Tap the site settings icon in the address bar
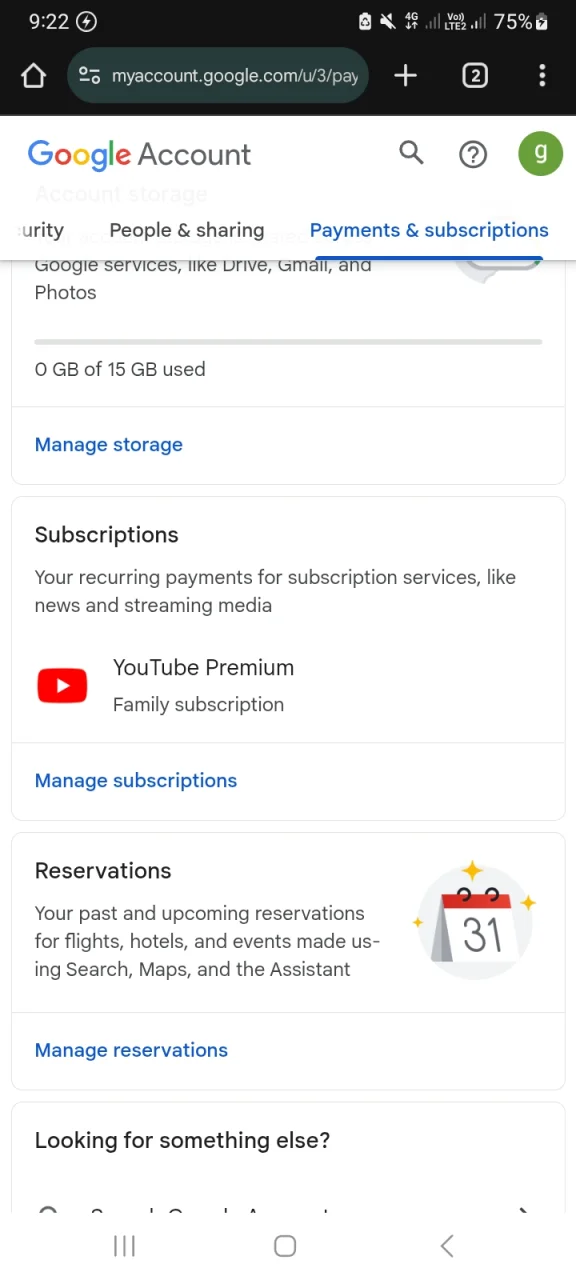Screen dimensions: 576x1280 click(x=89, y=75)
